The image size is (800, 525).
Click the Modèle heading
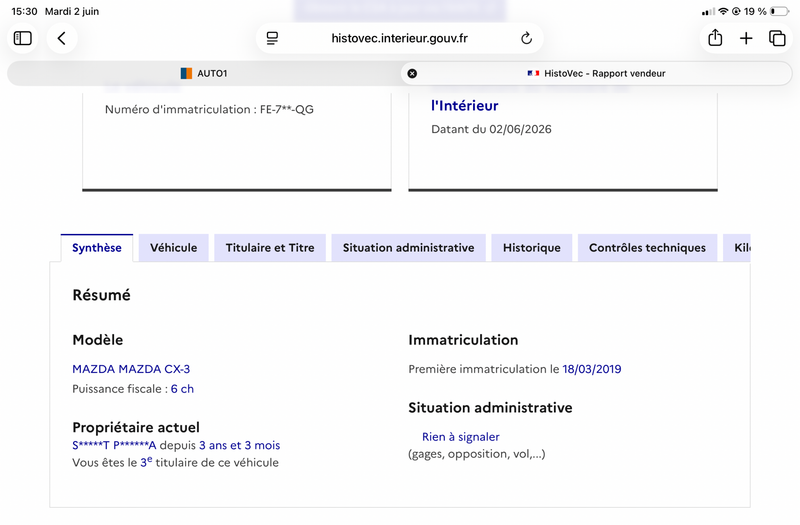98,340
